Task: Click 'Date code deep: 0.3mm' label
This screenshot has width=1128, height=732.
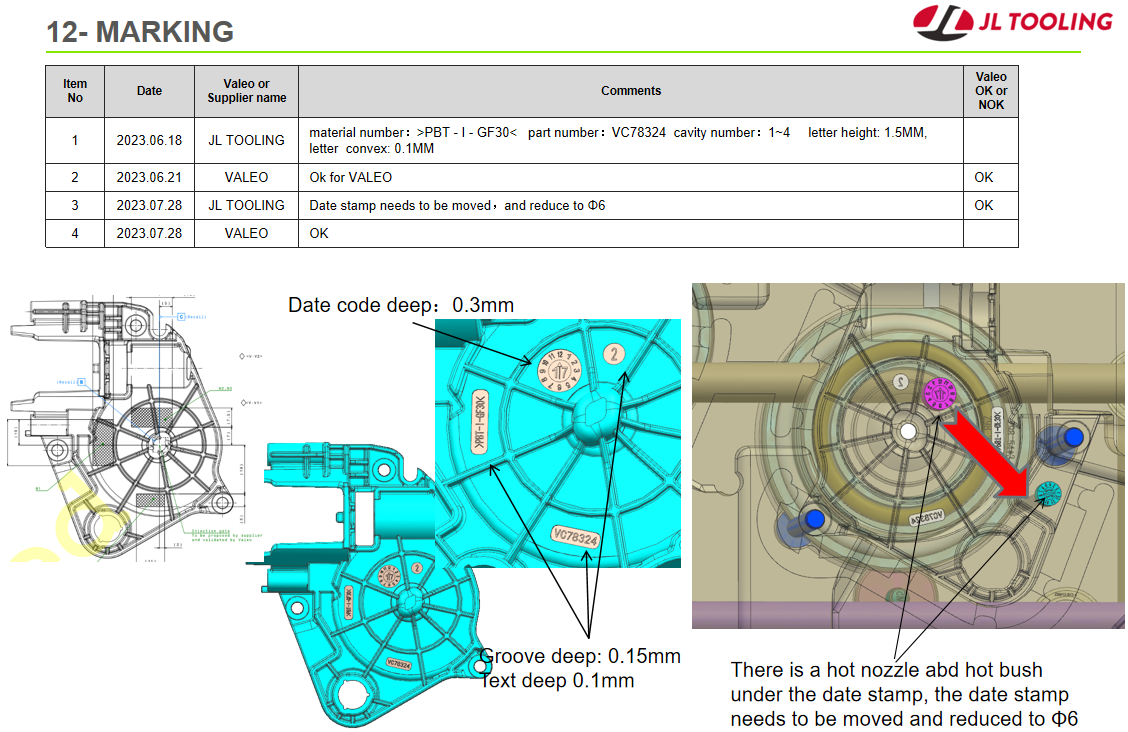Action: coord(401,305)
